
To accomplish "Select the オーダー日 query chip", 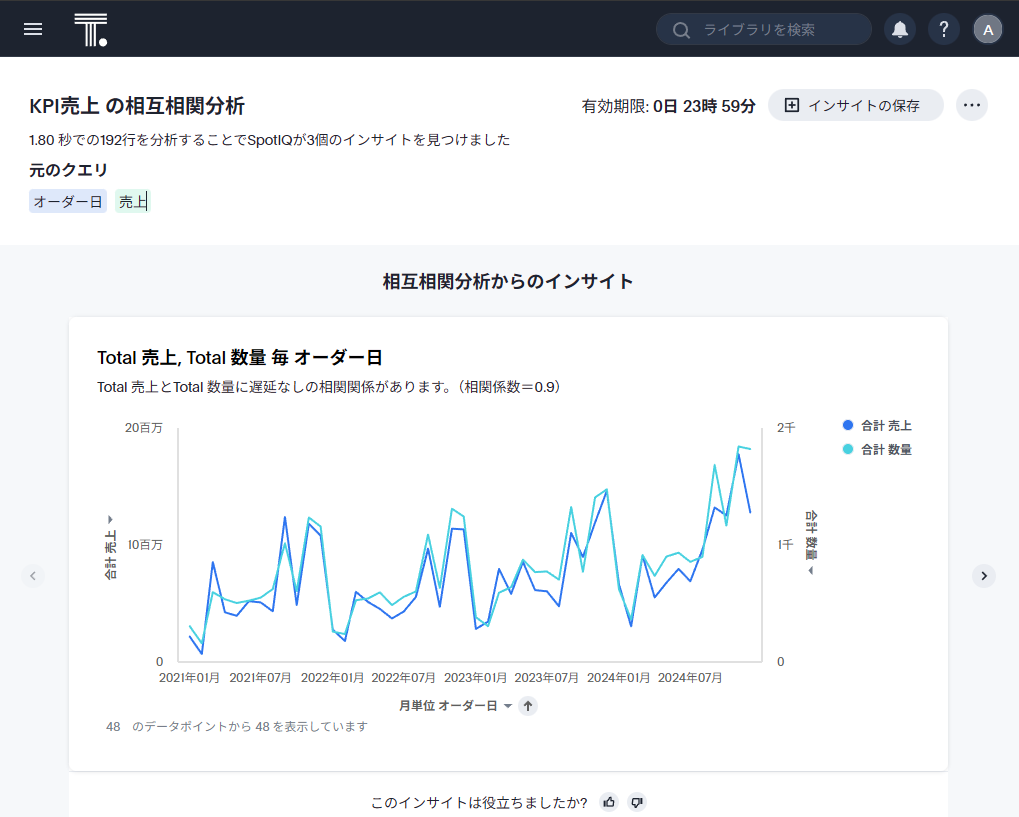I will point(68,202).
